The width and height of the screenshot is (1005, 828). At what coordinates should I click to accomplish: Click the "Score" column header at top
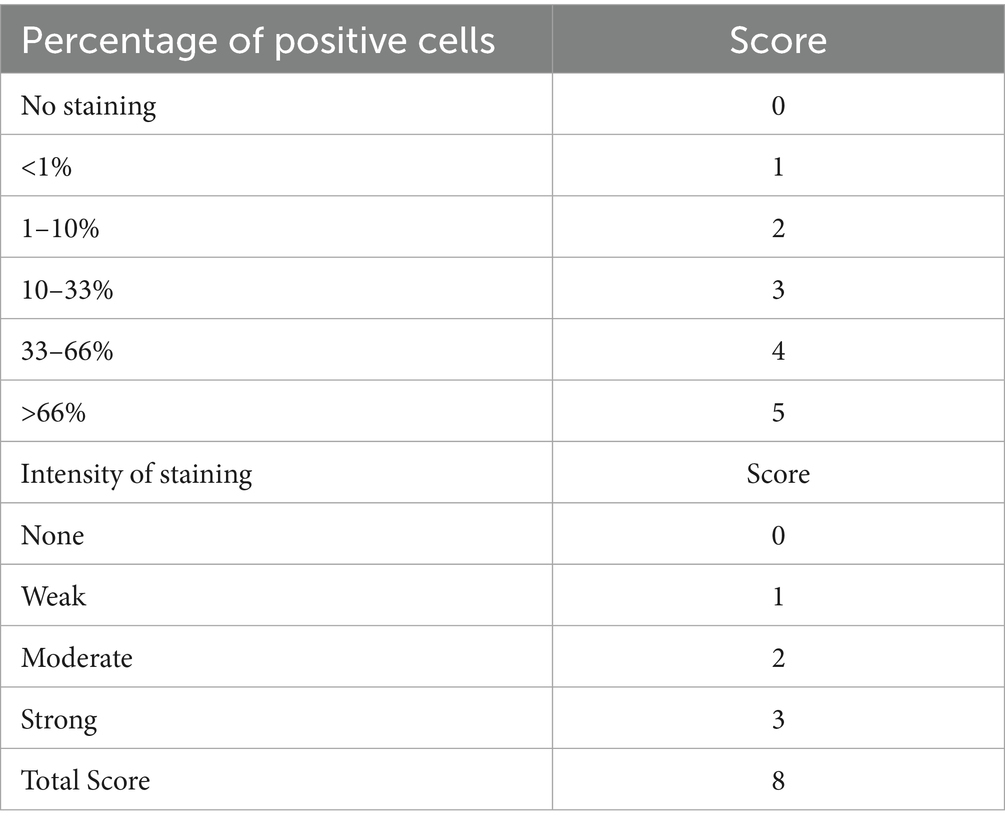[777, 40]
